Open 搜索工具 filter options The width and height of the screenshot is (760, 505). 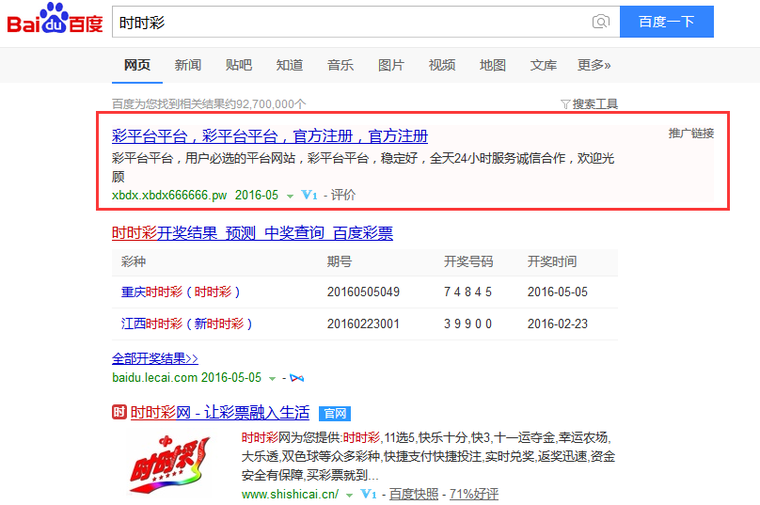[595, 104]
